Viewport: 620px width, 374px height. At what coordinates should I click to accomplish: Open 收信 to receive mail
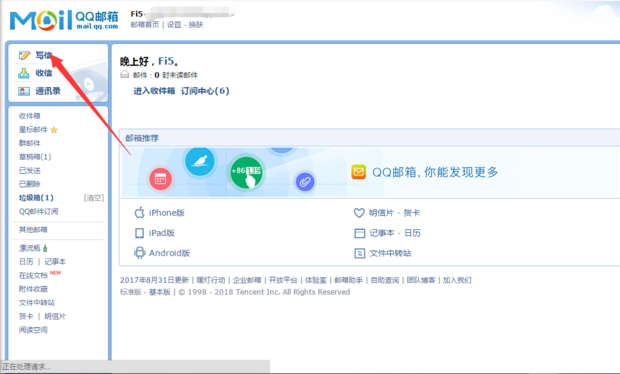pos(43,73)
